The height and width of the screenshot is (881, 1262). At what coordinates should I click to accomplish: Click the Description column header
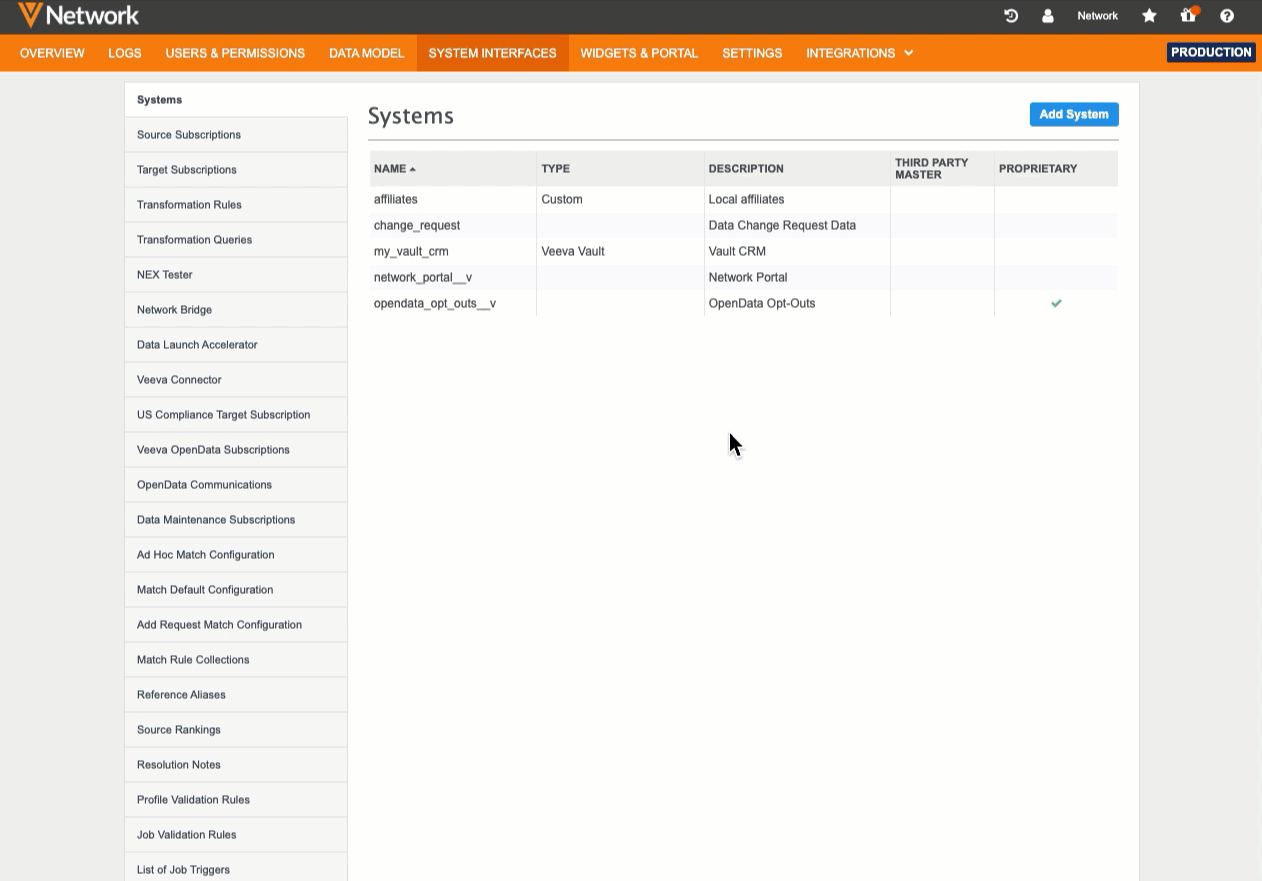pyautogui.click(x=797, y=169)
